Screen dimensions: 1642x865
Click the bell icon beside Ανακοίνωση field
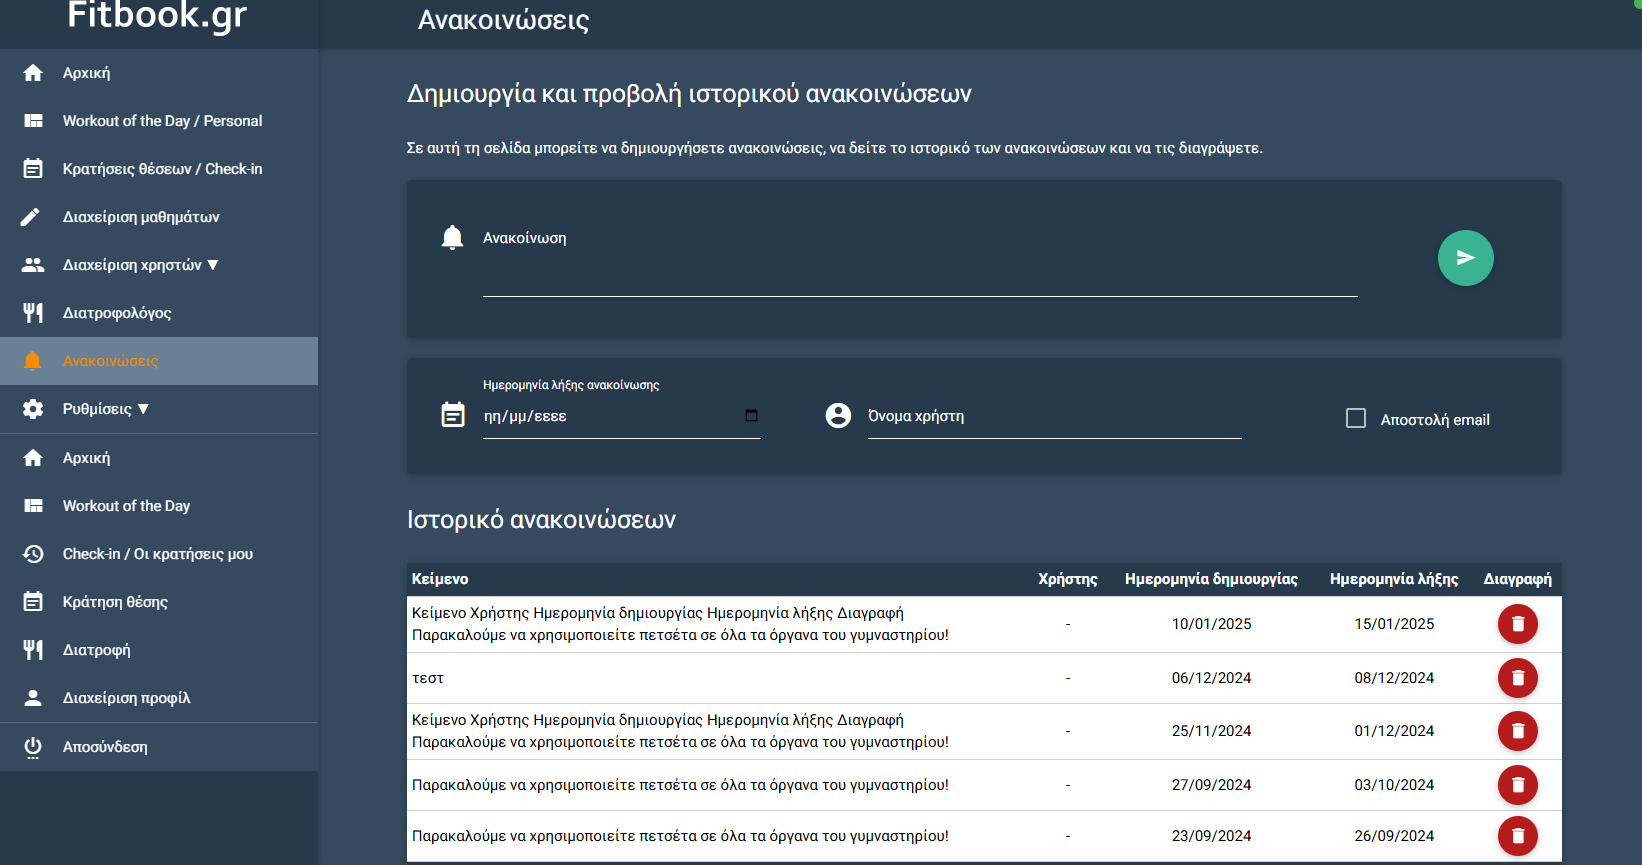pyautogui.click(x=452, y=238)
